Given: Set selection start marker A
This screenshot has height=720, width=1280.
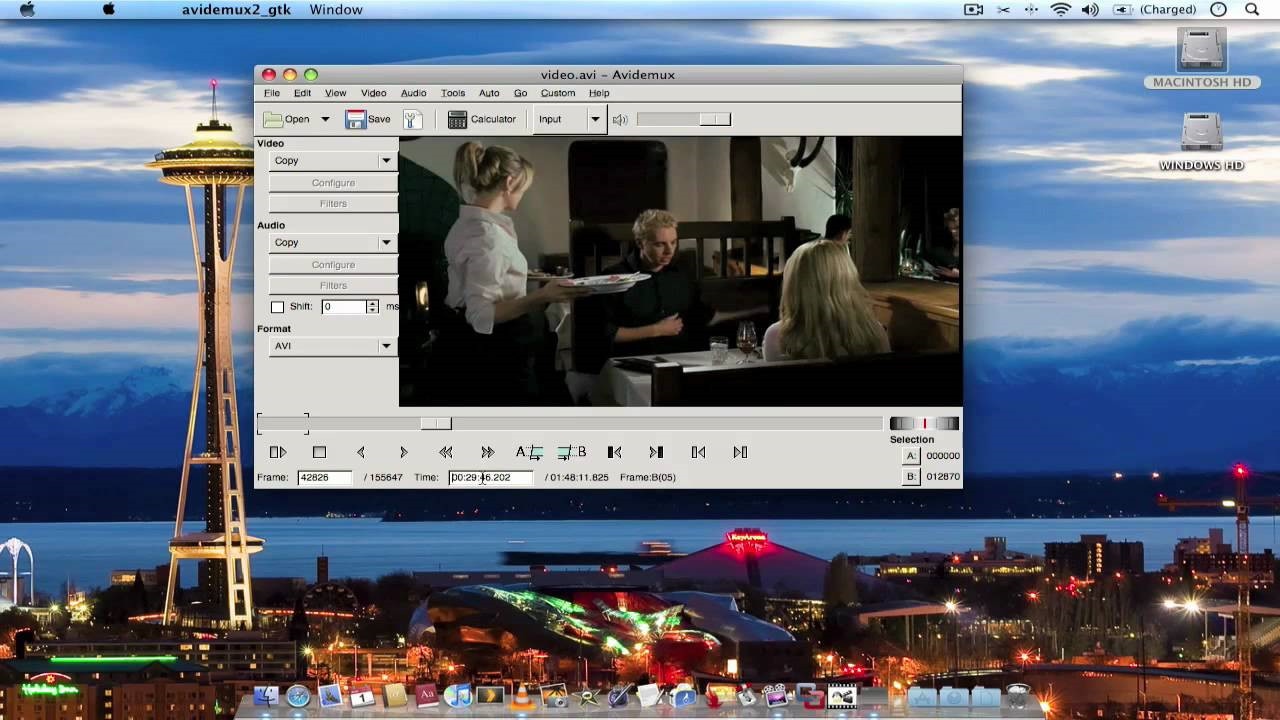Looking at the screenshot, I should 529,453.
